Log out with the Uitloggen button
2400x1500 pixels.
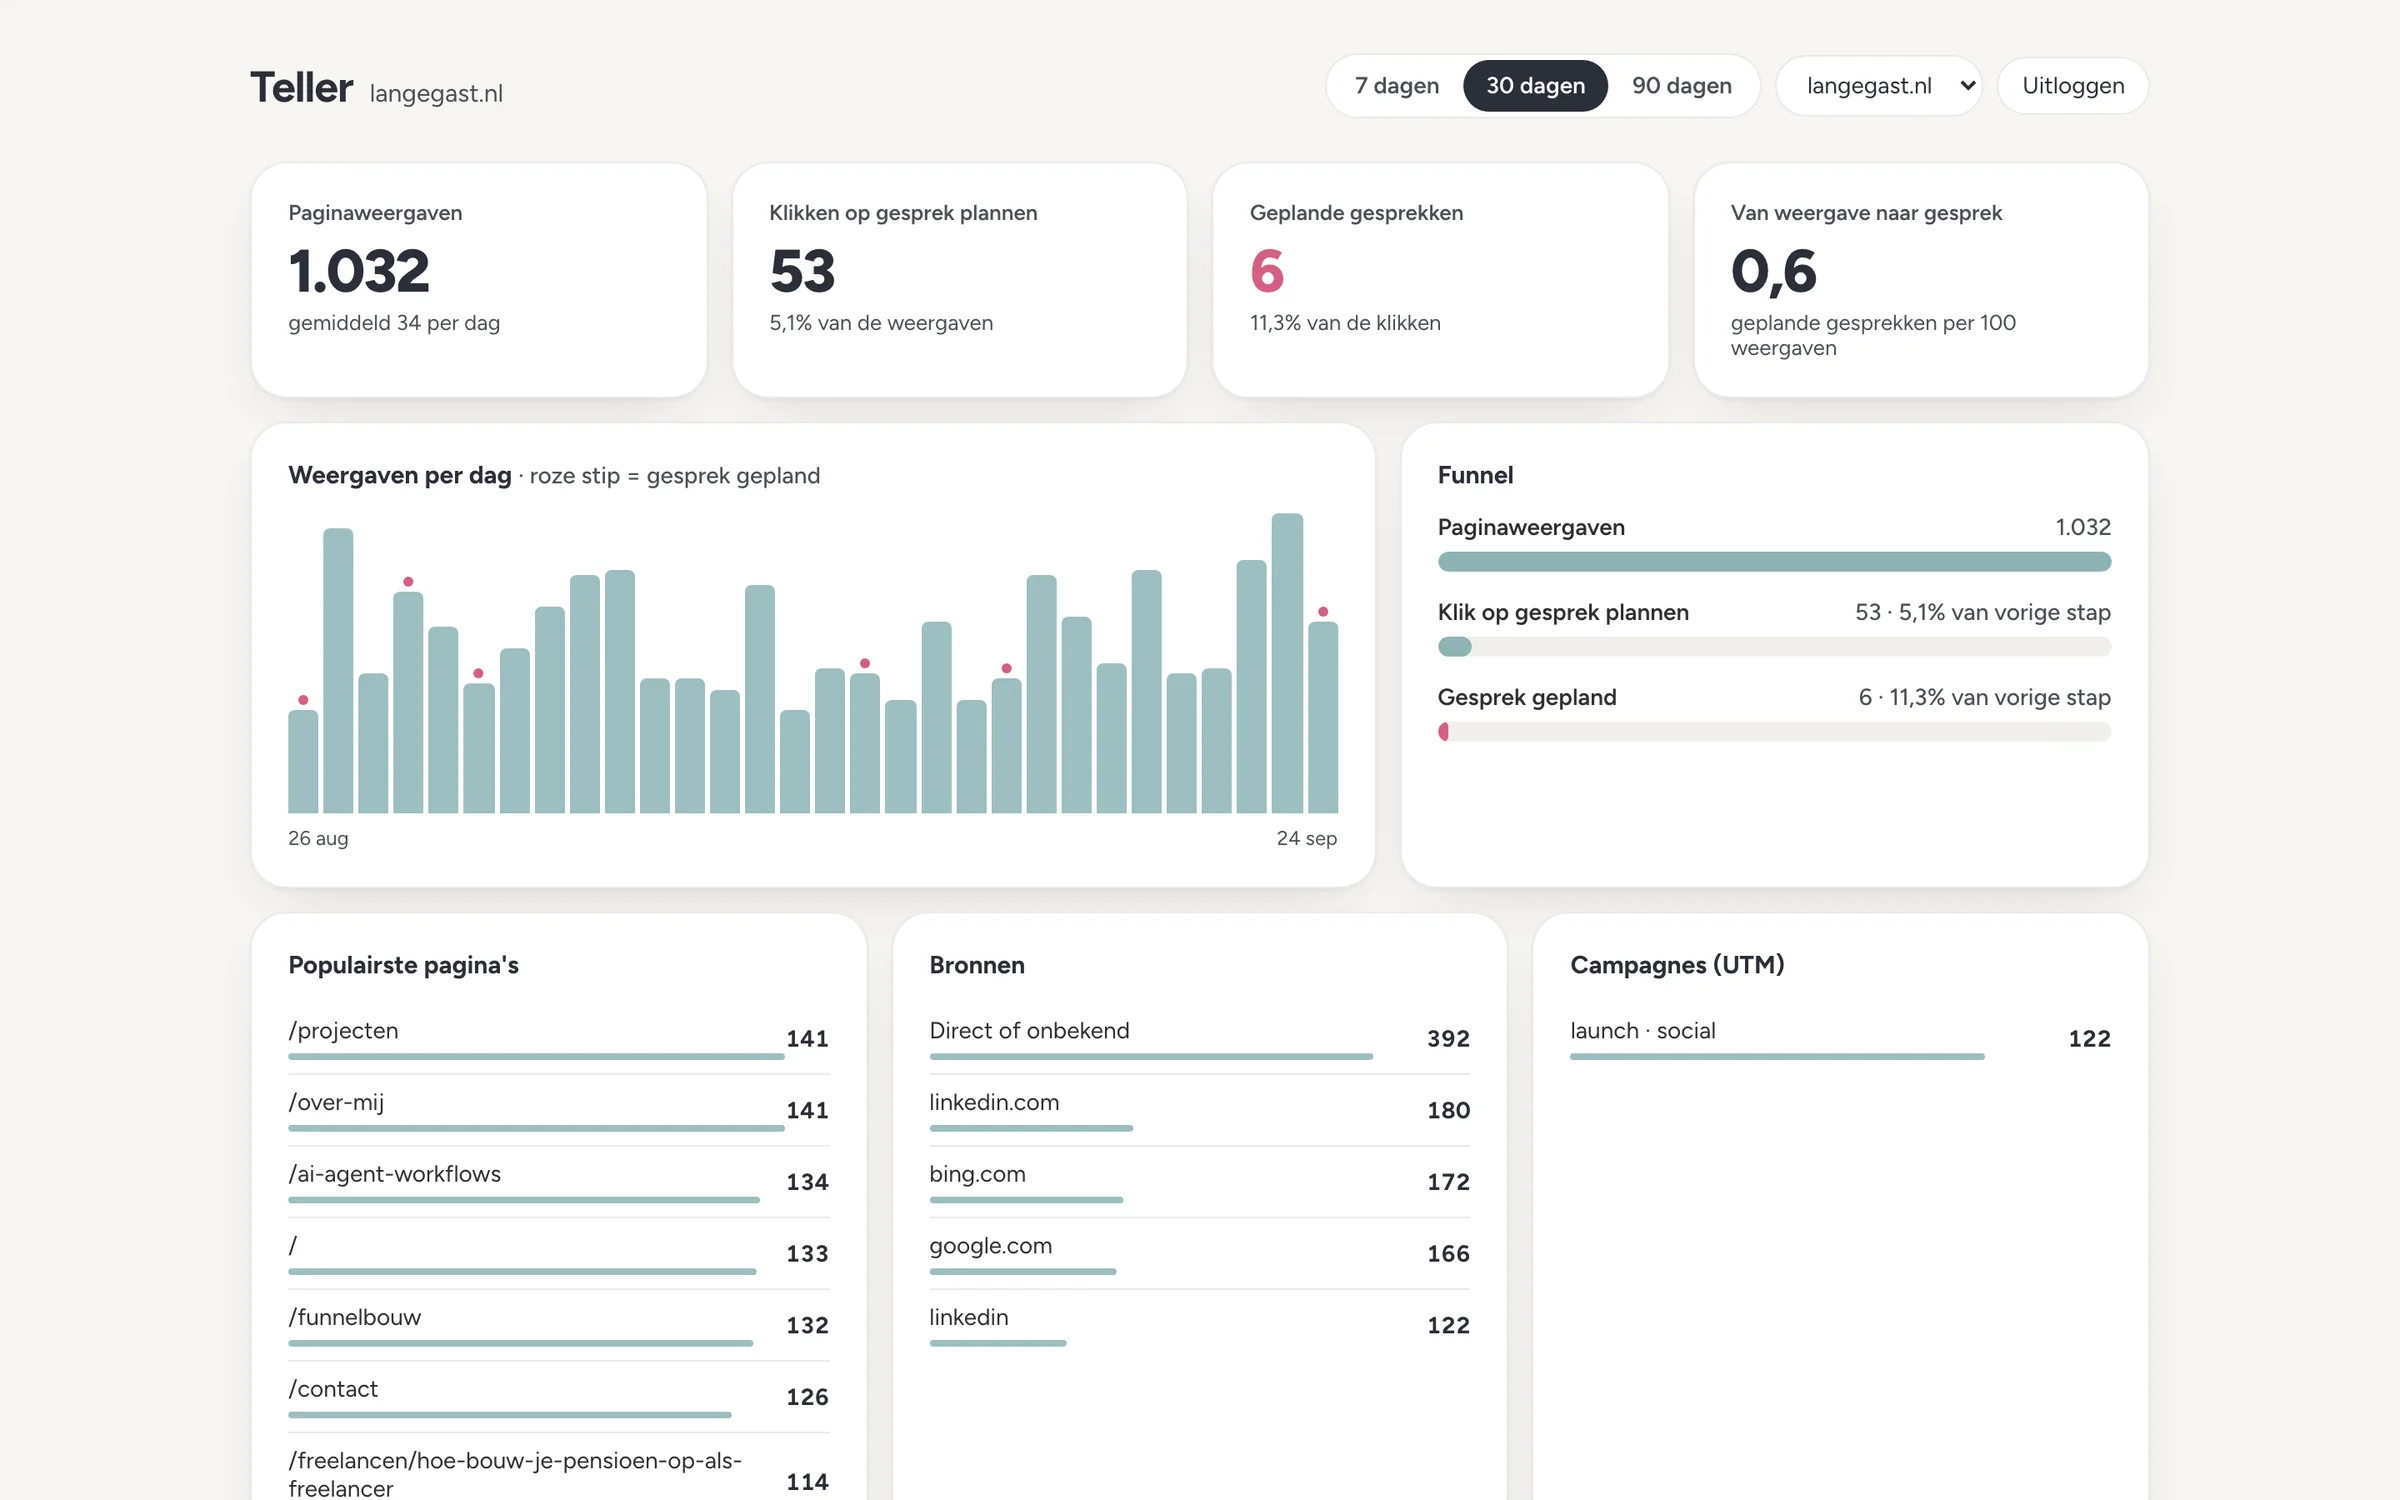[2073, 86]
